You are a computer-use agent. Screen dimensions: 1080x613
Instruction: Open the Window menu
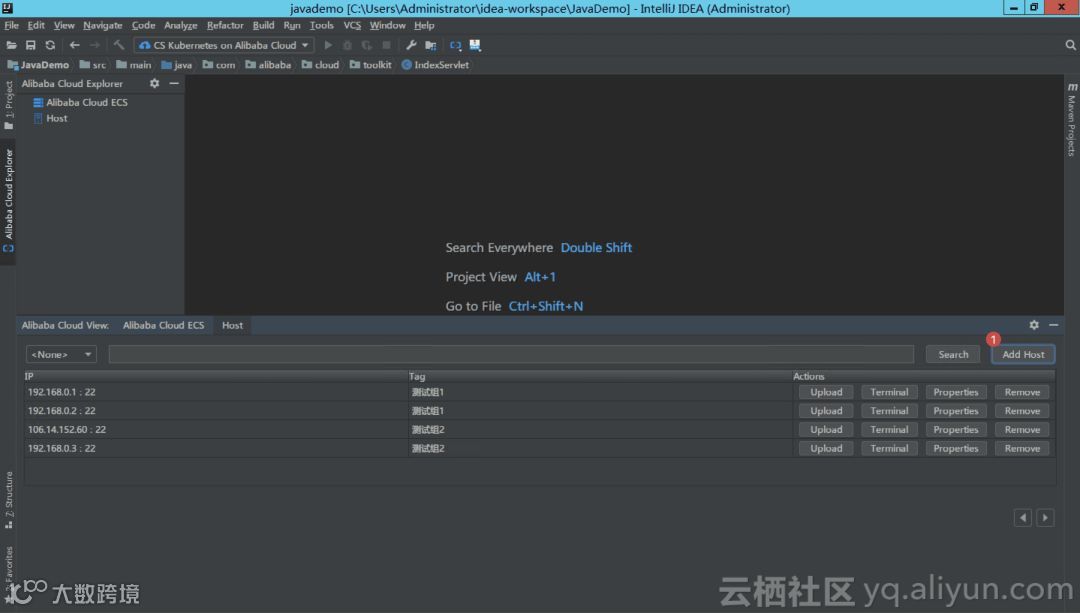click(388, 25)
